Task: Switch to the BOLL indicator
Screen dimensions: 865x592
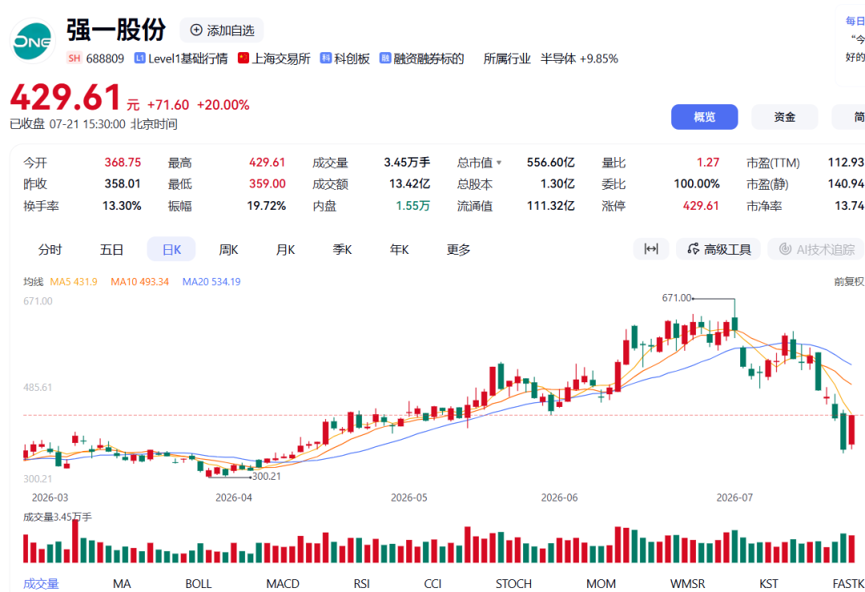Action: [198, 583]
